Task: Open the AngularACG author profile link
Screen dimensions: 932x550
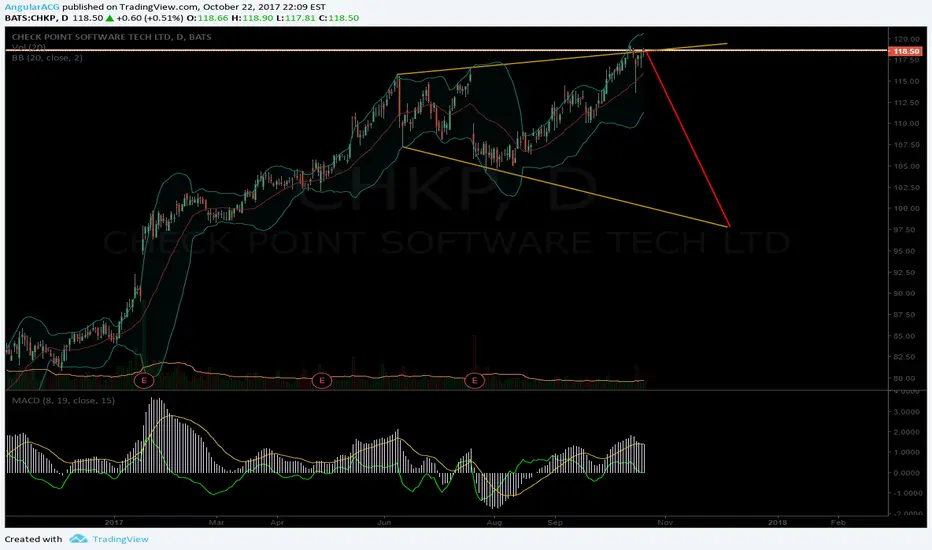Action: coord(32,7)
